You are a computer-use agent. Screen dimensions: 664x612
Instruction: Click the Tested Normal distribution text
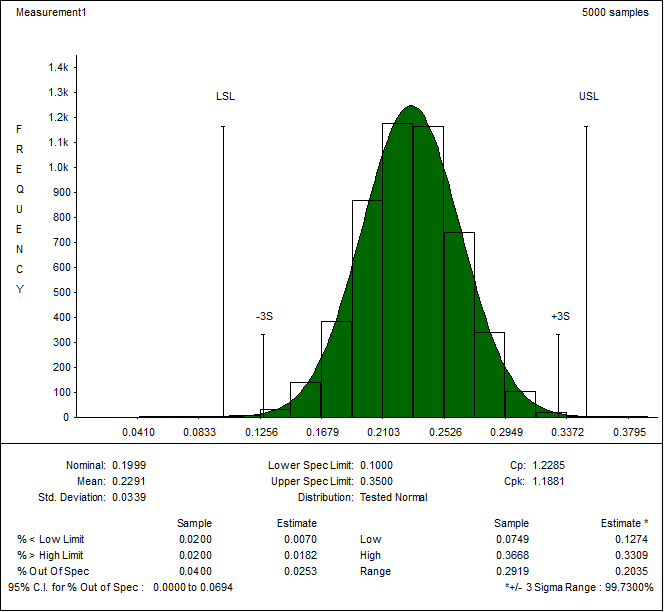[393, 497]
